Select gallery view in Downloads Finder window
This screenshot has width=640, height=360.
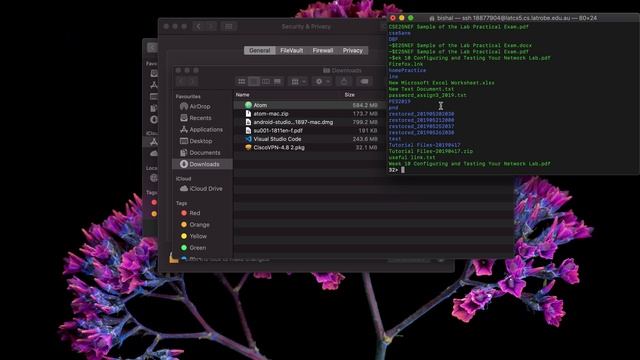tap(278, 82)
